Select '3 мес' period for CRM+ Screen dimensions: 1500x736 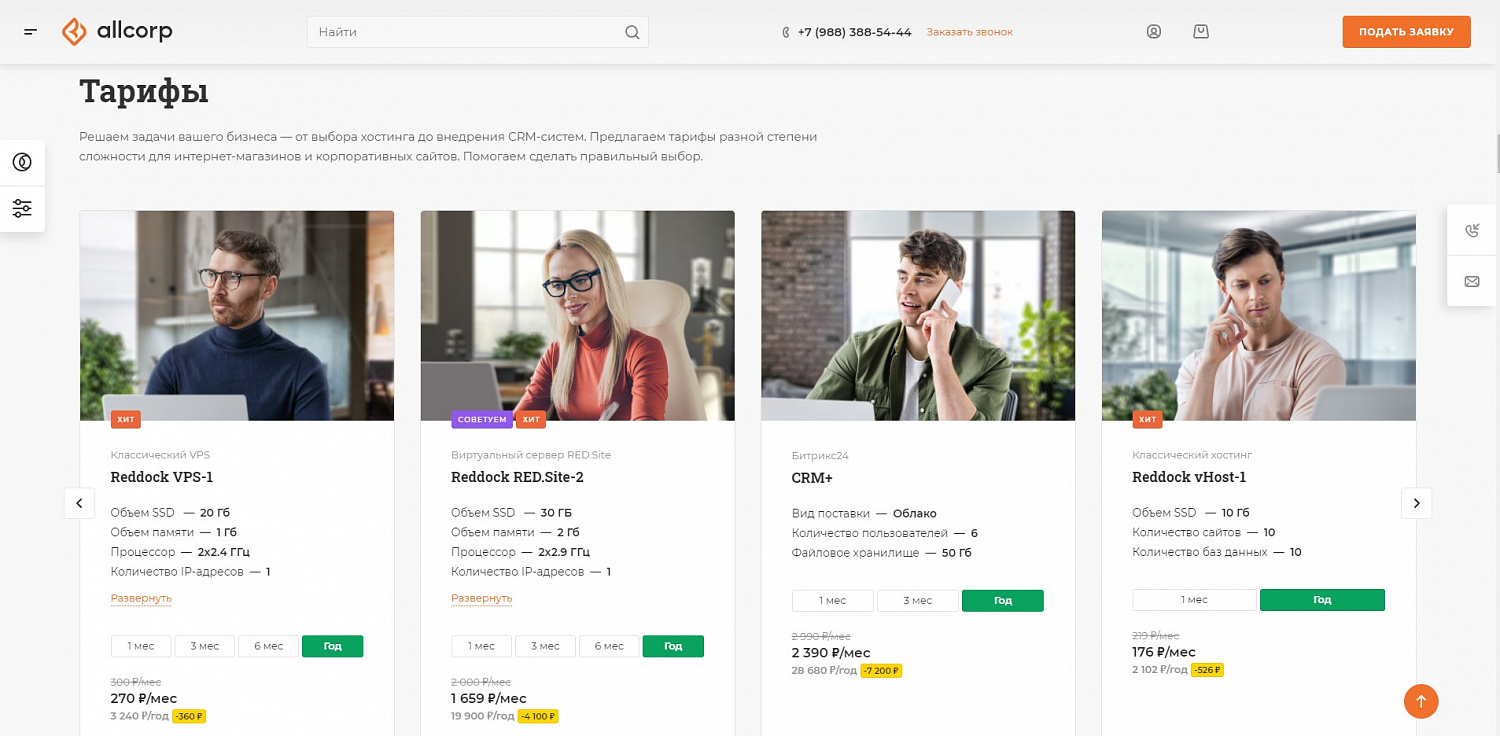pos(918,601)
